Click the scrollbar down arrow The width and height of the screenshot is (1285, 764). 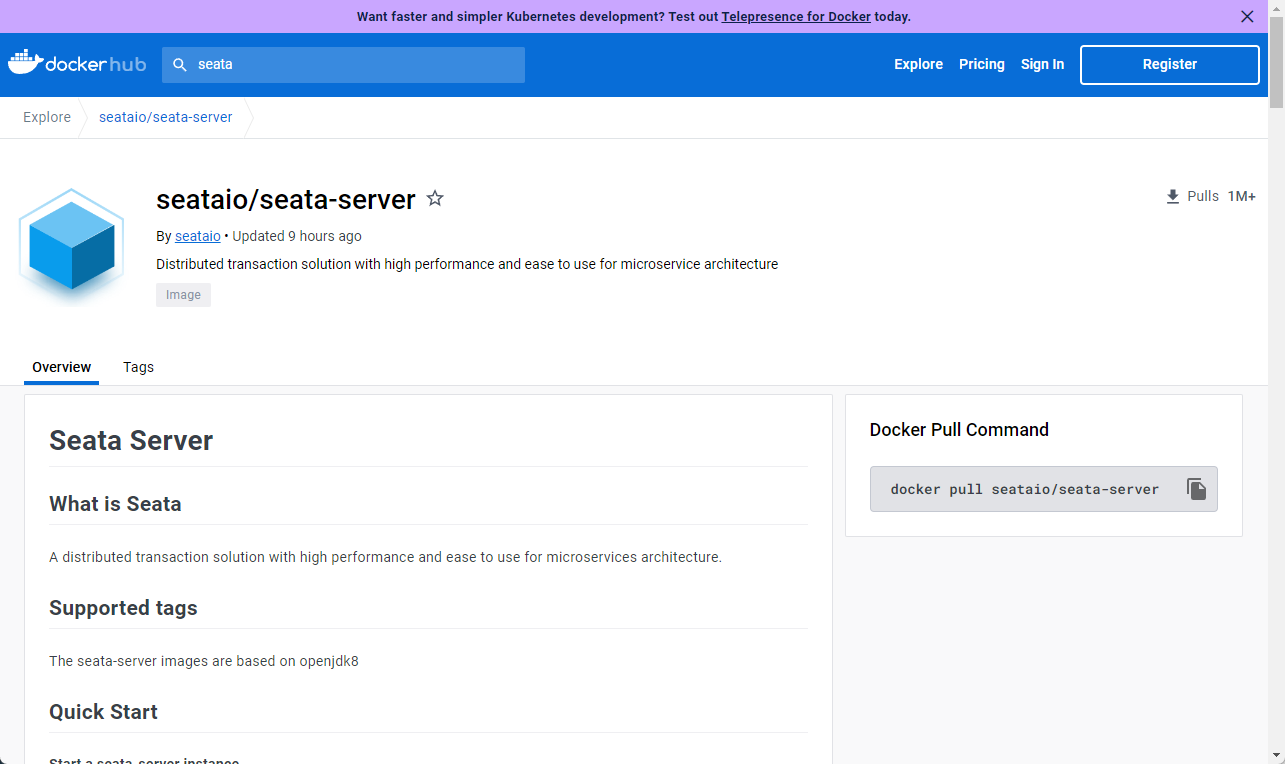point(1276,755)
